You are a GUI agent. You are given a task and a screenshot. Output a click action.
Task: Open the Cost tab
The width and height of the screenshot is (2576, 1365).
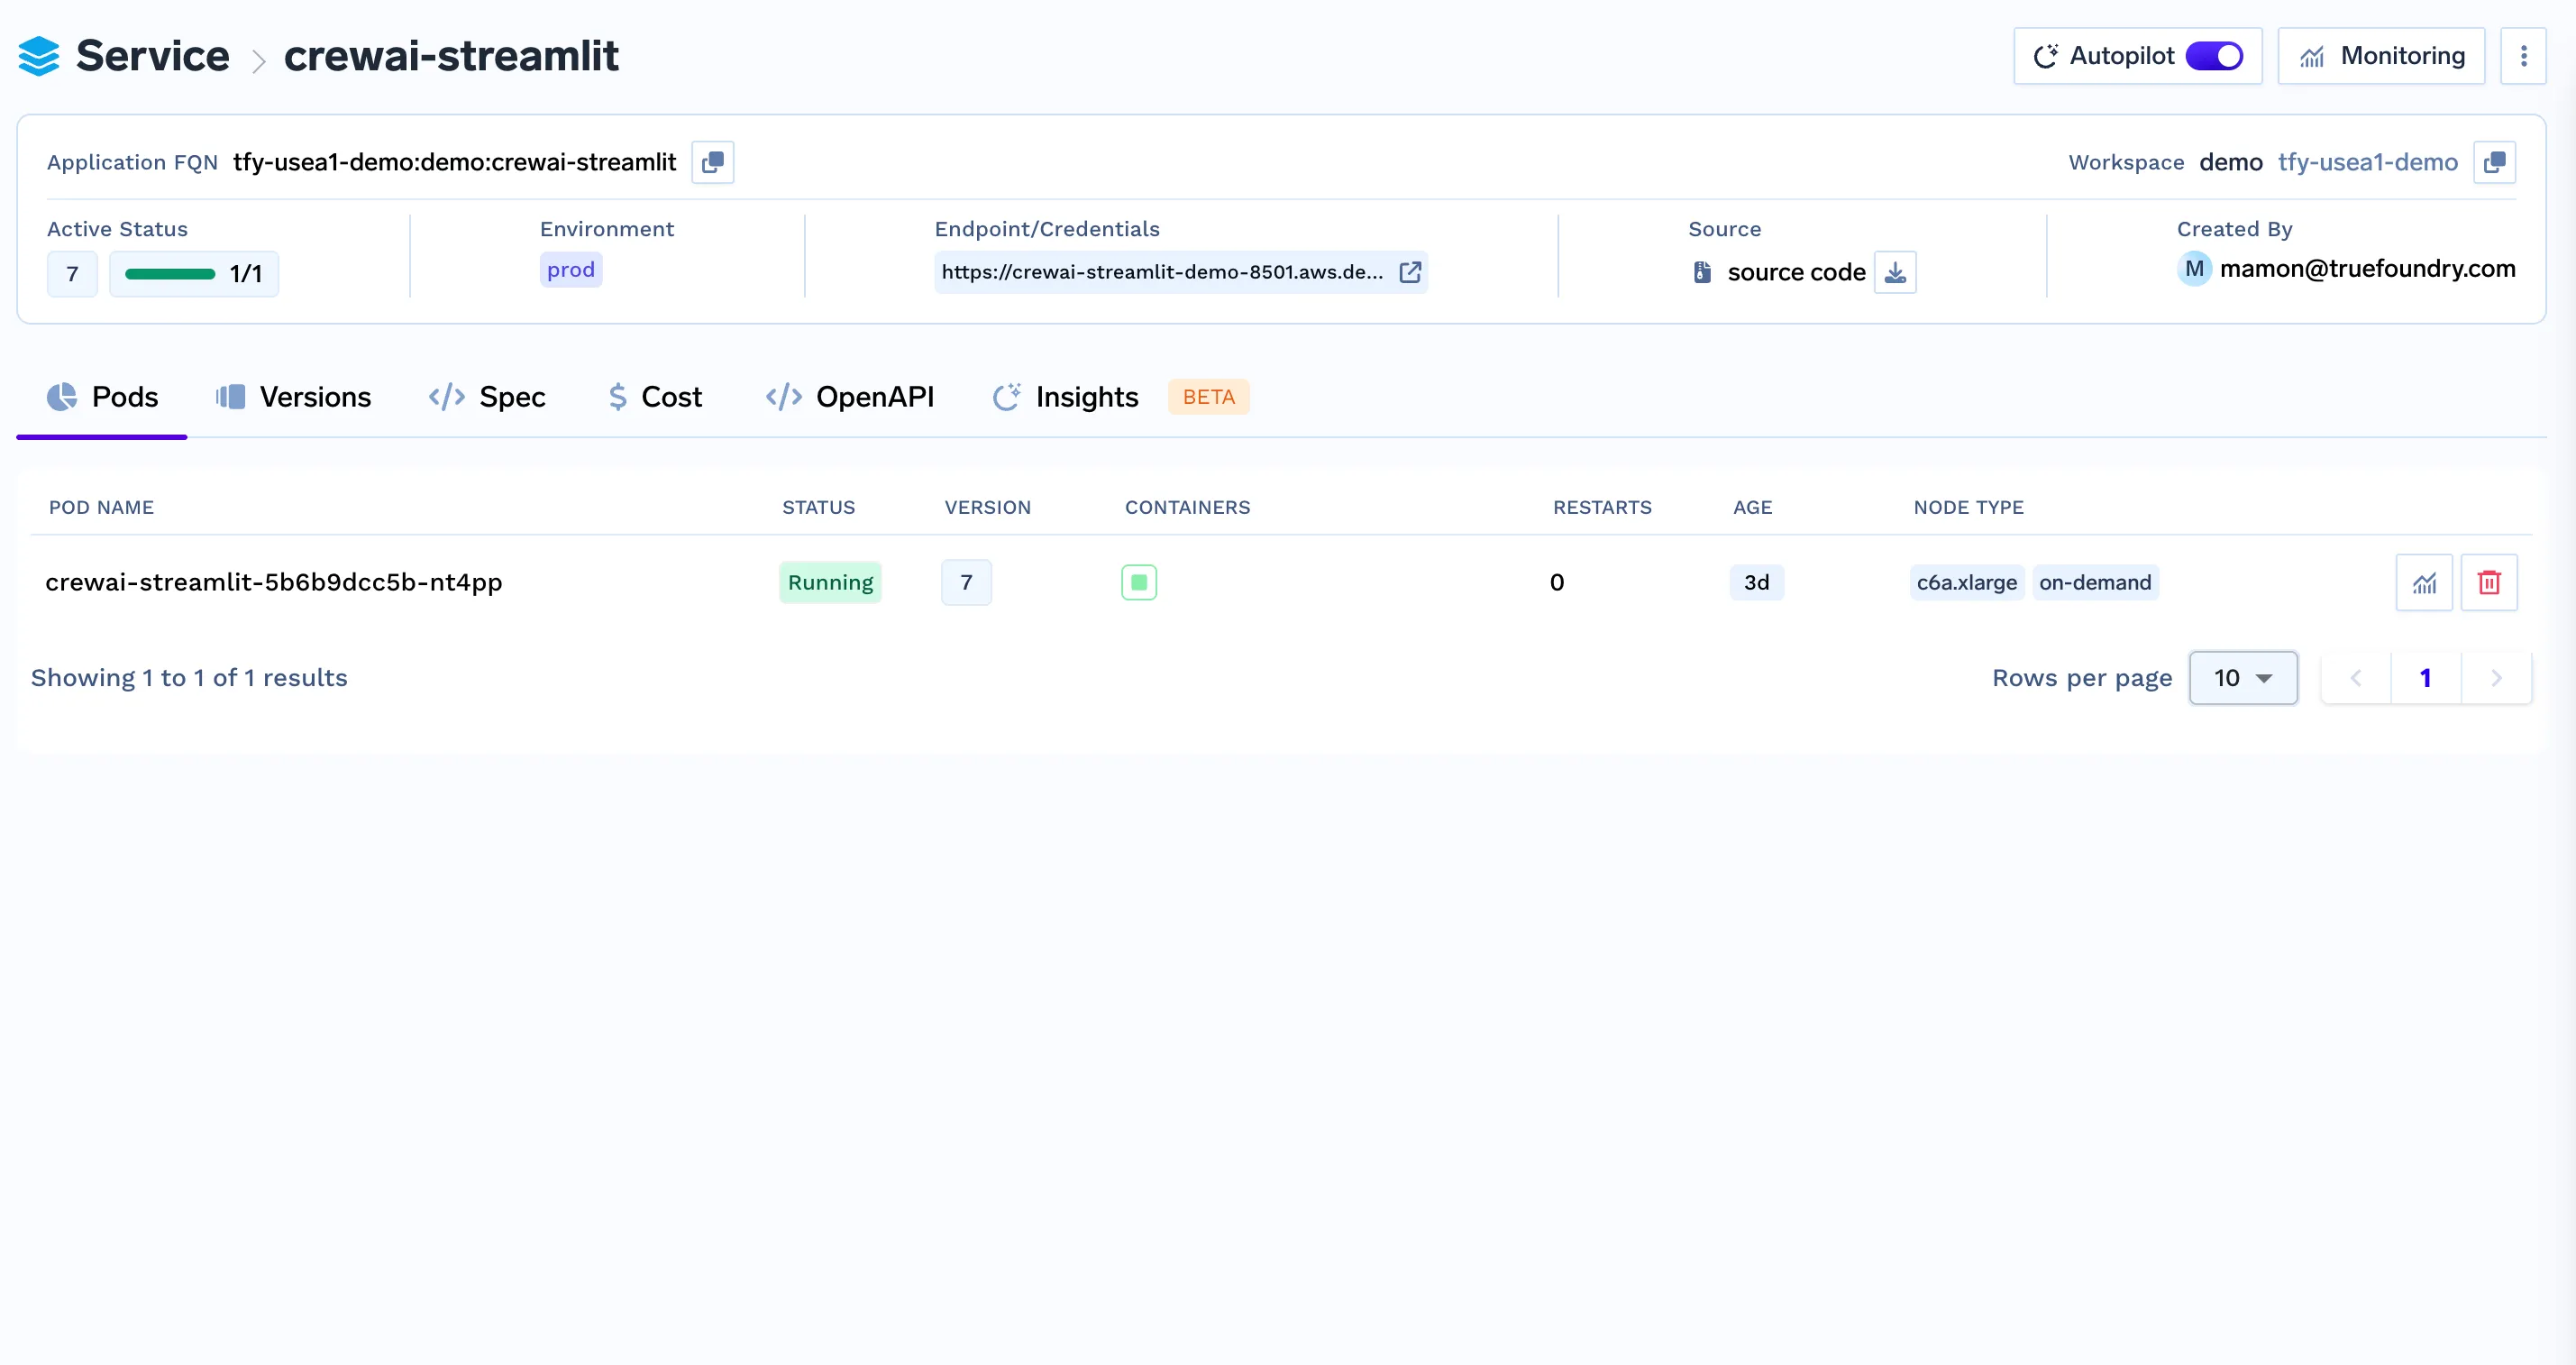pos(655,397)
